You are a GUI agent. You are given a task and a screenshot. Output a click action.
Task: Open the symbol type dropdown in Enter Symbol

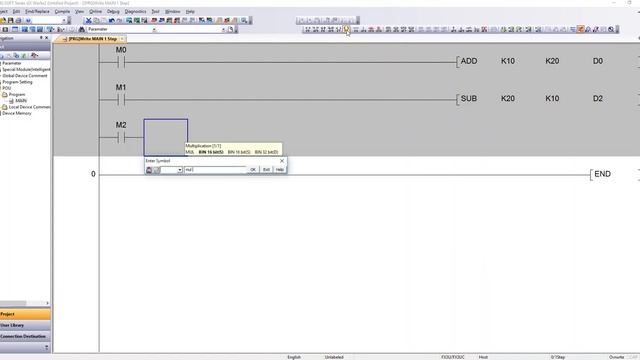(180, 170)
